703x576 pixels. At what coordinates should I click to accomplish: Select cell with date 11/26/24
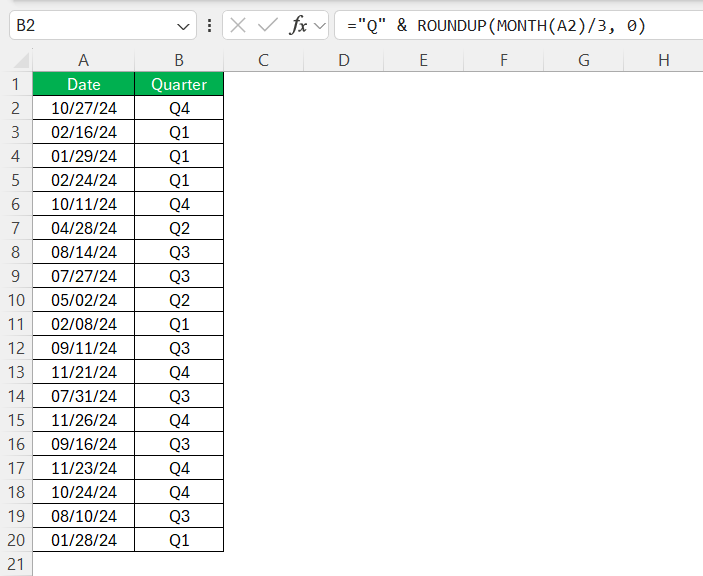(x=83, y=420)
